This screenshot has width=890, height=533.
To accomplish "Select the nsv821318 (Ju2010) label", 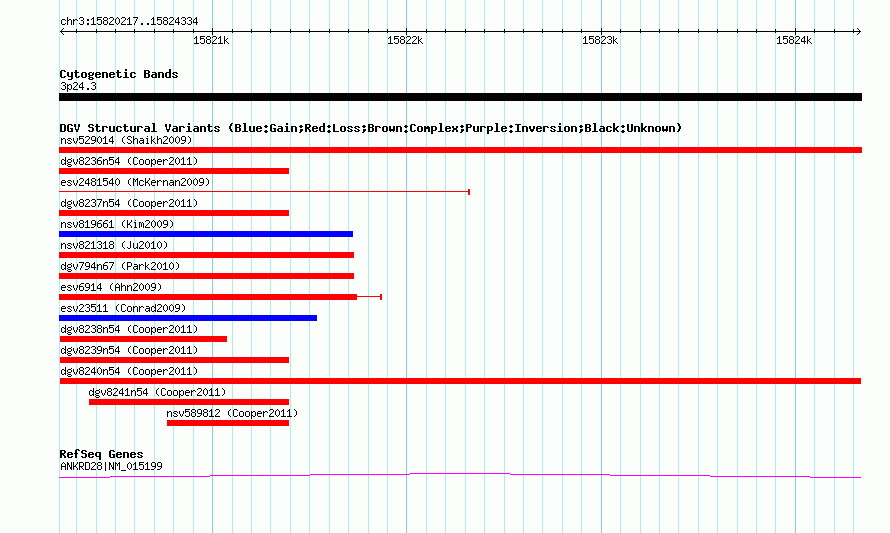I will [x=114, y=245].
